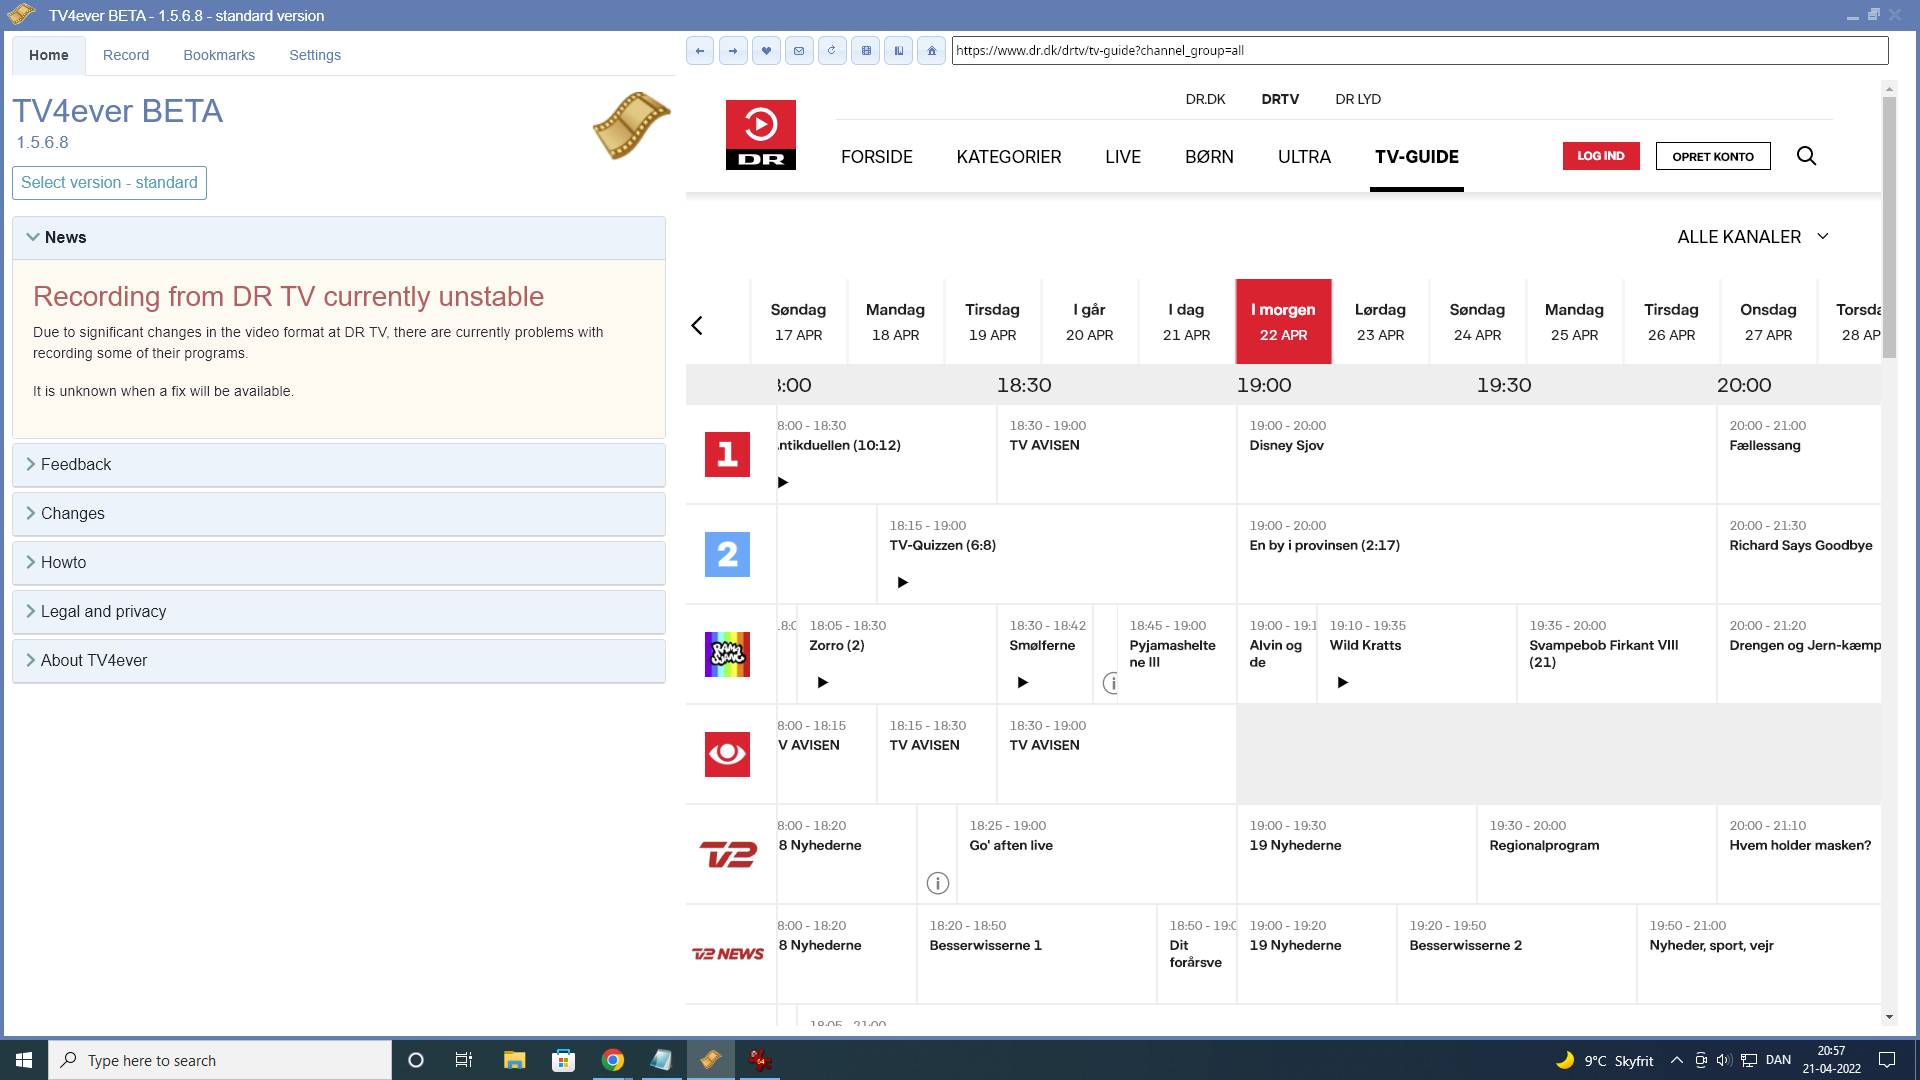Screen dimensions: 1920x1080
Task: Click the film strip icon in the toolbar
Action: (866, 51)
